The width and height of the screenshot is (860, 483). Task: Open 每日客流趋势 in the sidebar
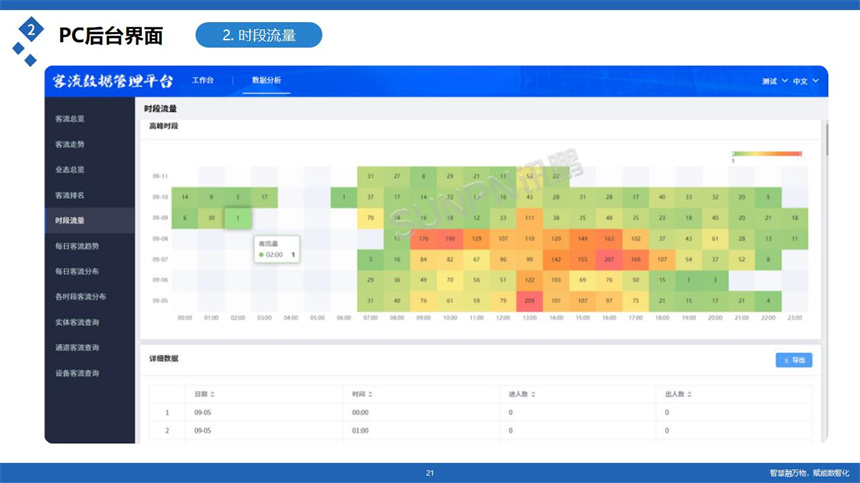pos(77,246)
